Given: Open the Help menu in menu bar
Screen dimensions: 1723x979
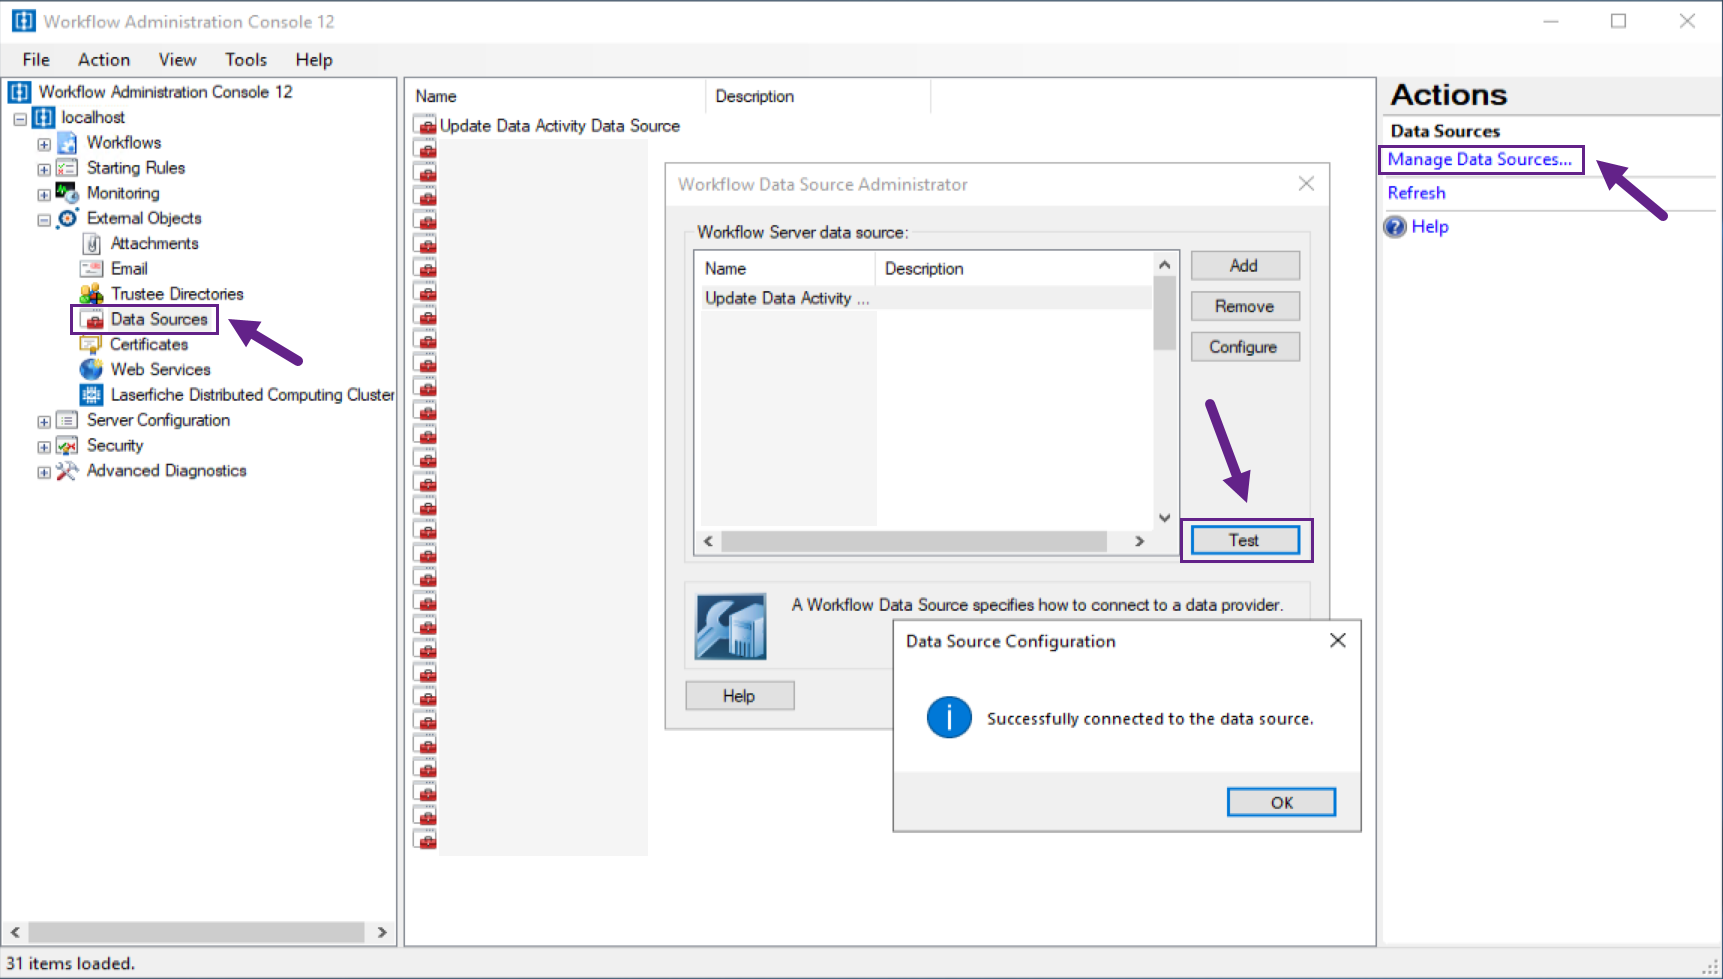Looking at the screenshot, I should pos(314,60).
